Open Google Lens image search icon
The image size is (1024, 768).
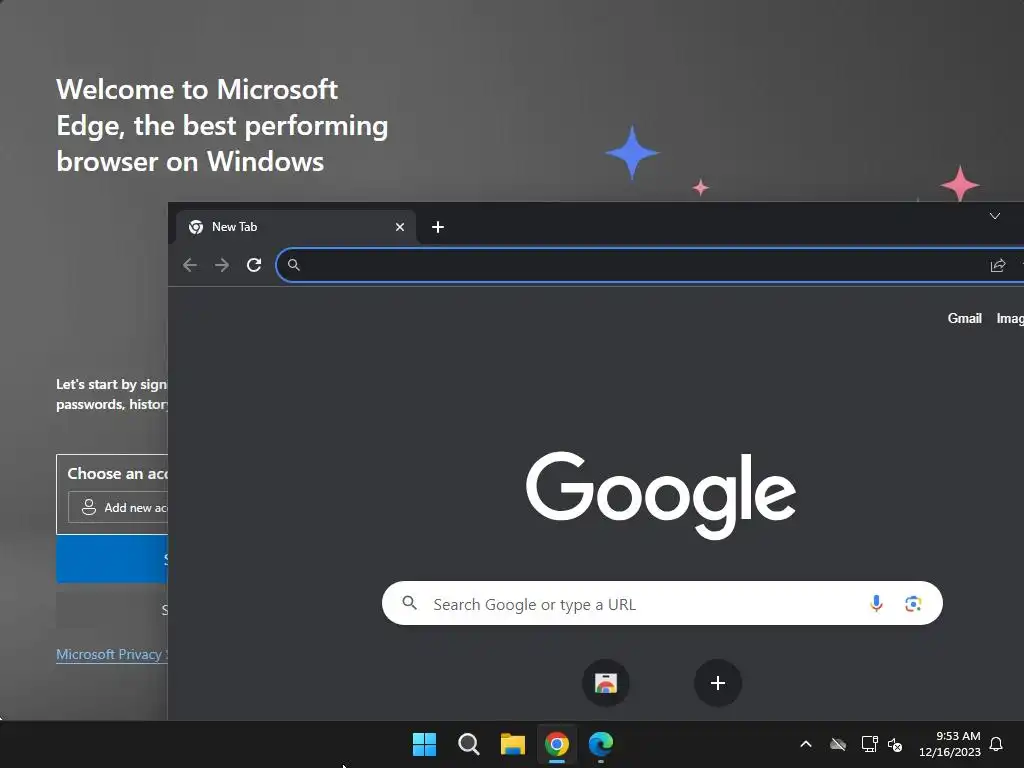913,603
